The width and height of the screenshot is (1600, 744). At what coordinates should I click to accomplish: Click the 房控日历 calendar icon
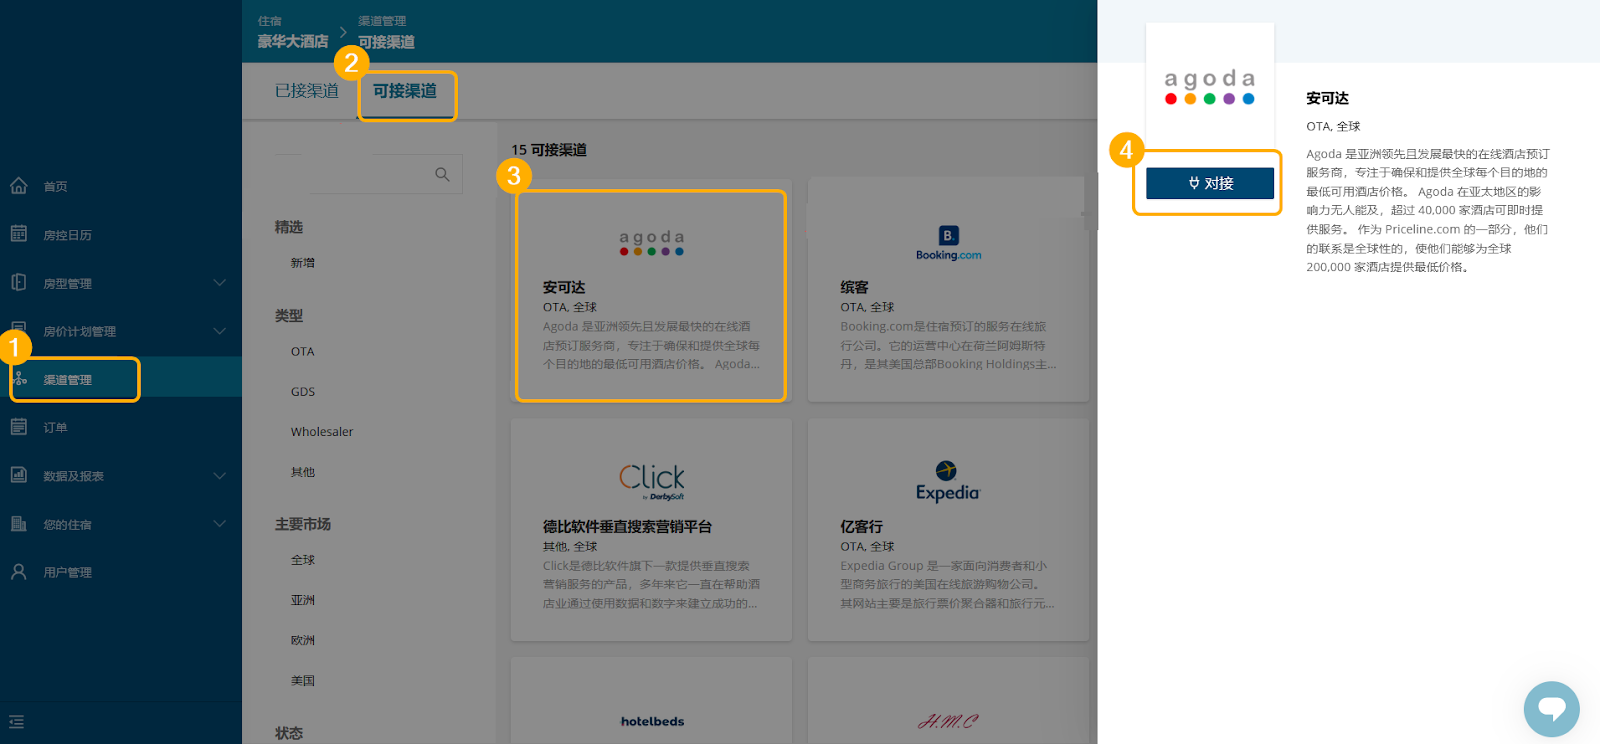click(18, 234)
